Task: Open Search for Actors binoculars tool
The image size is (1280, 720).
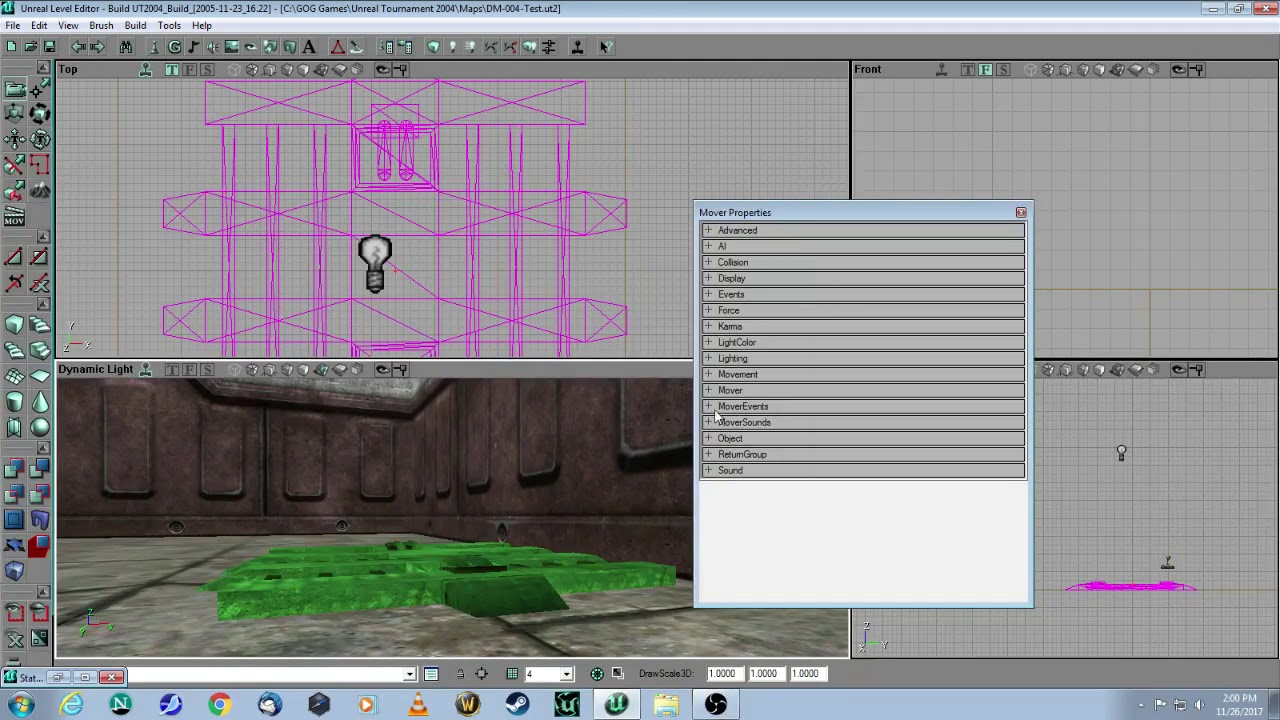Action: coord(126,47)
